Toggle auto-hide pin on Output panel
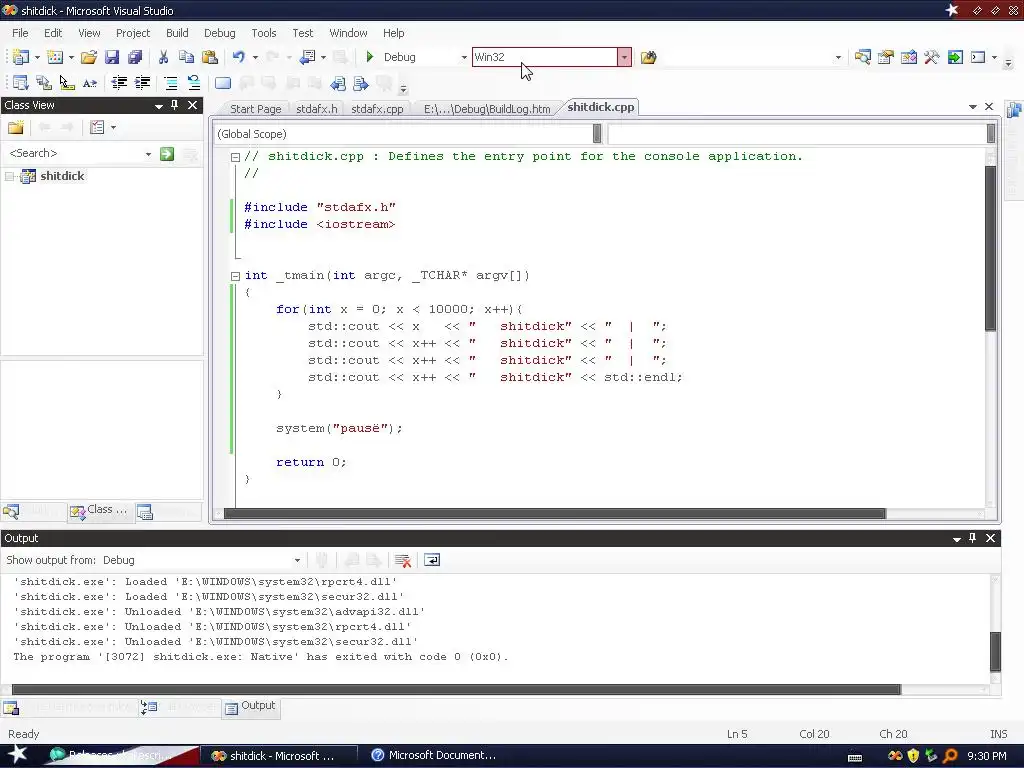This screenshot has height=768, width=1024. [972, 538]
